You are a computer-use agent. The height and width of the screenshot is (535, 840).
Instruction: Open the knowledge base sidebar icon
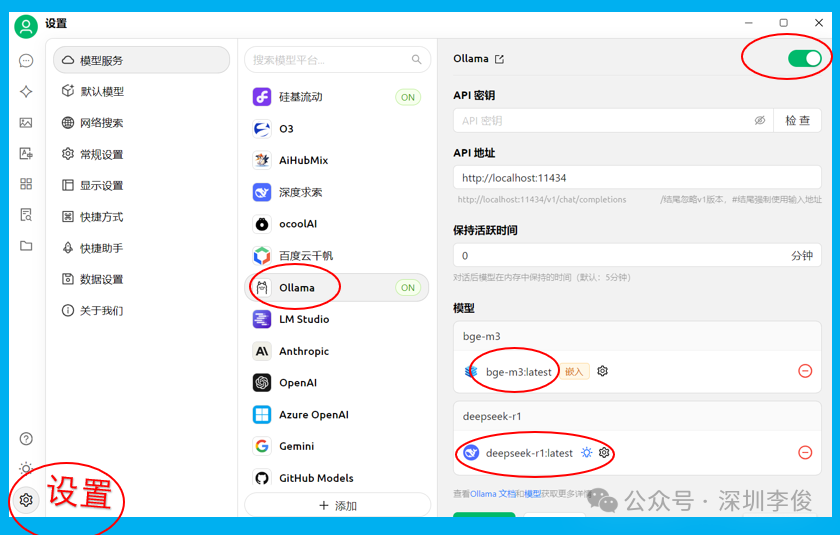(26, 215)
